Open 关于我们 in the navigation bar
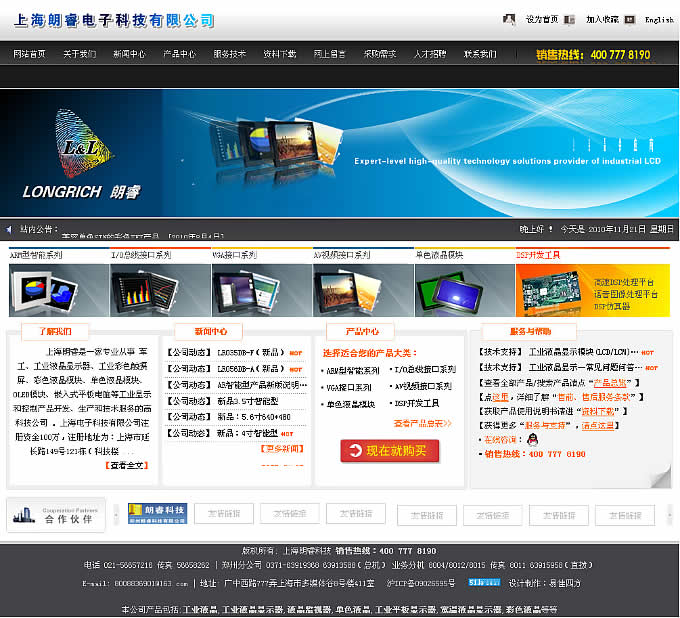The height and width of the screenshot is (618, 680). [79, 54]
